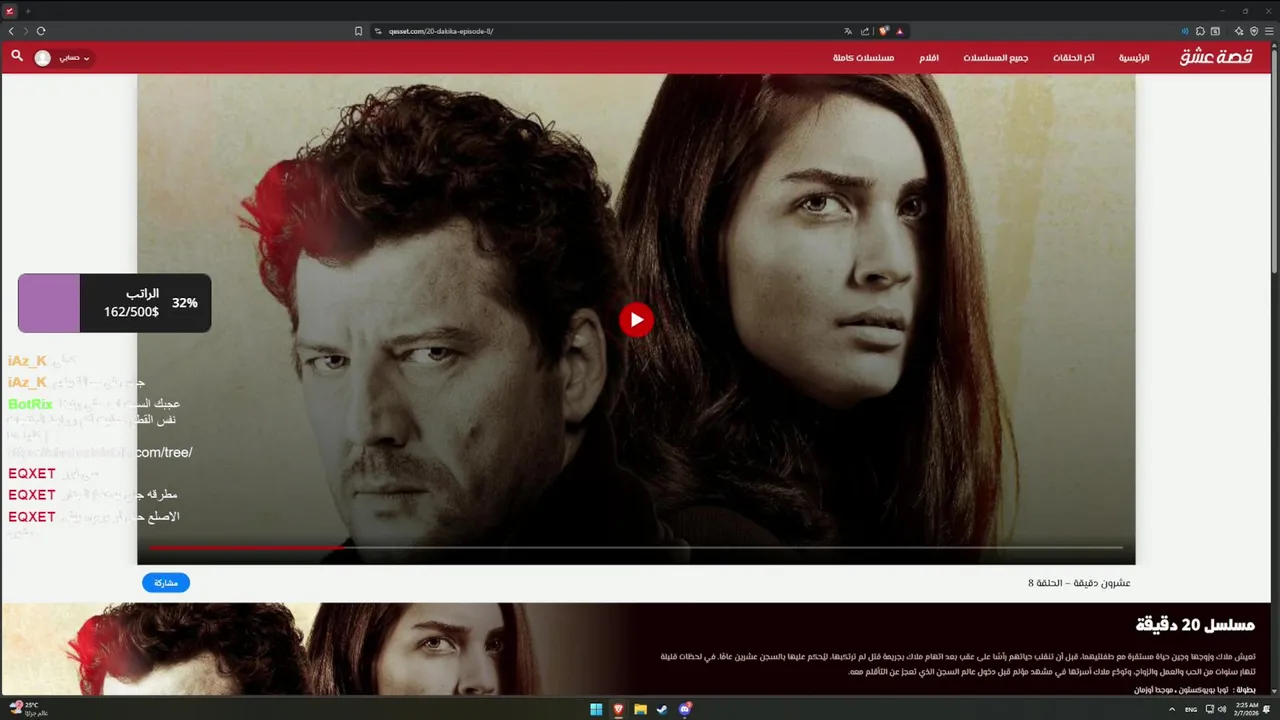
Task: Open the extensions puzzle icon
Action: click(x=1200, y=31)
